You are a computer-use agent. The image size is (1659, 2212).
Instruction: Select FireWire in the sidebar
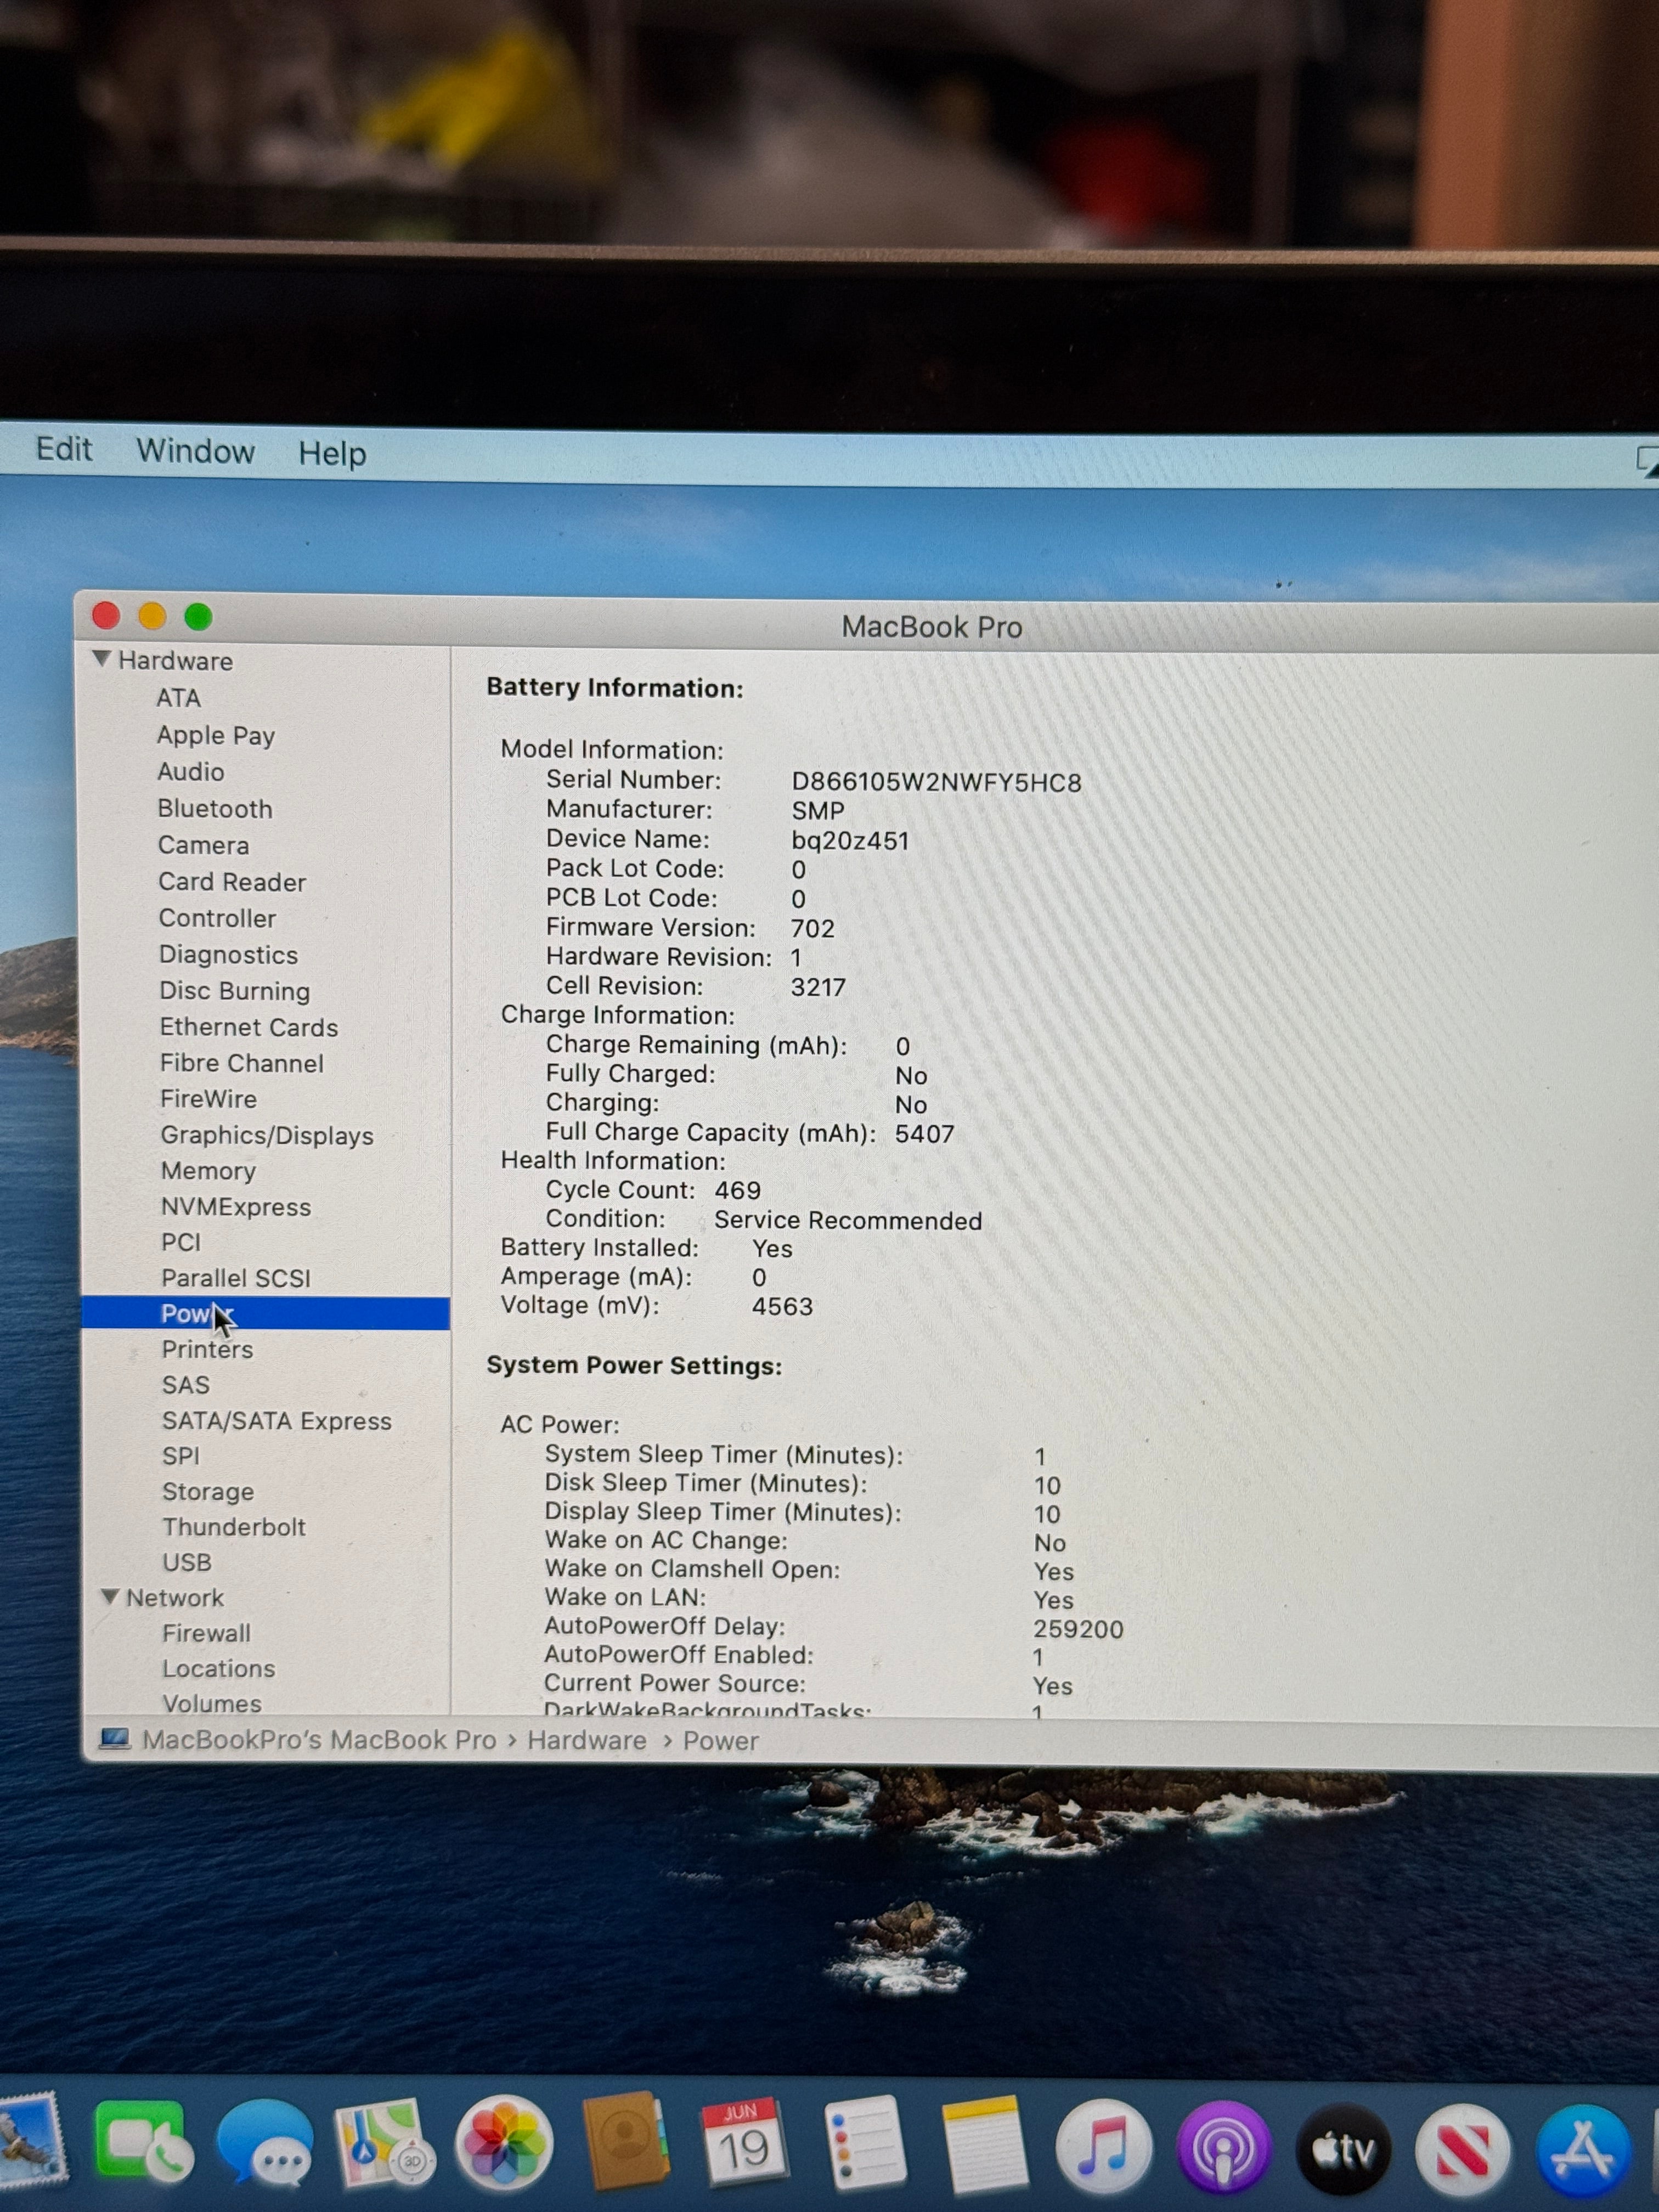pos(209,1099)
